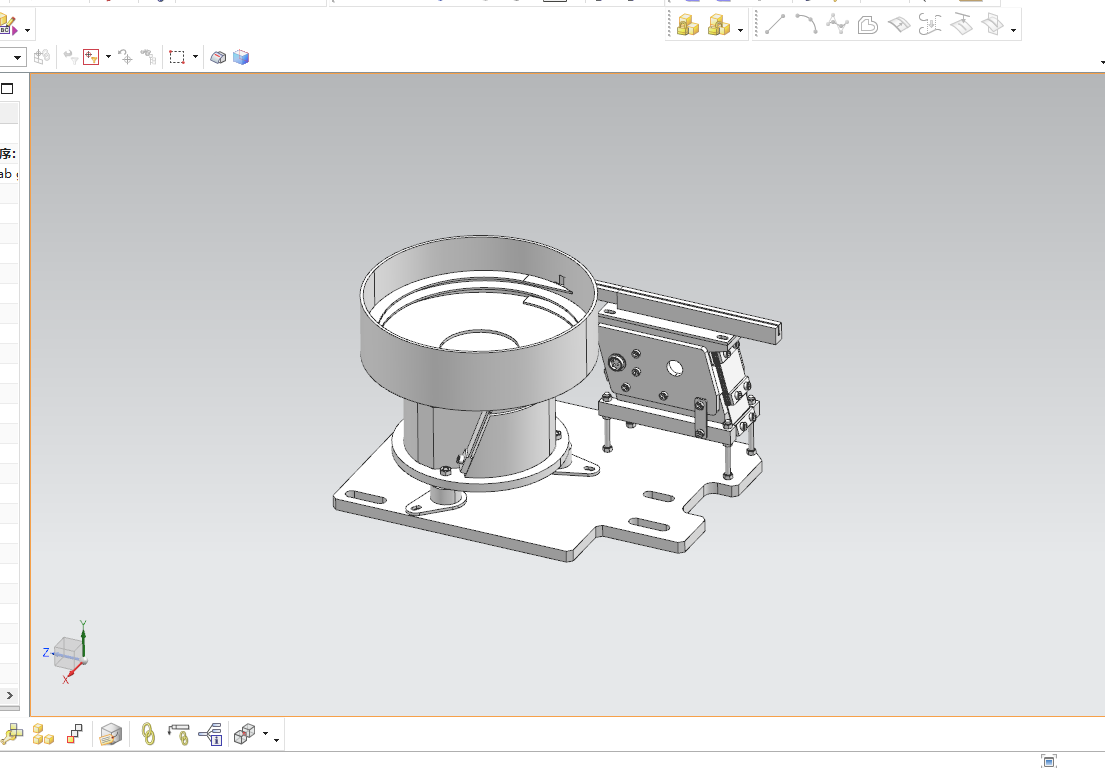Open the toolbar options arrow at far right
The height and width of the screenshot is (768, 1105).
pos(1101,63)
